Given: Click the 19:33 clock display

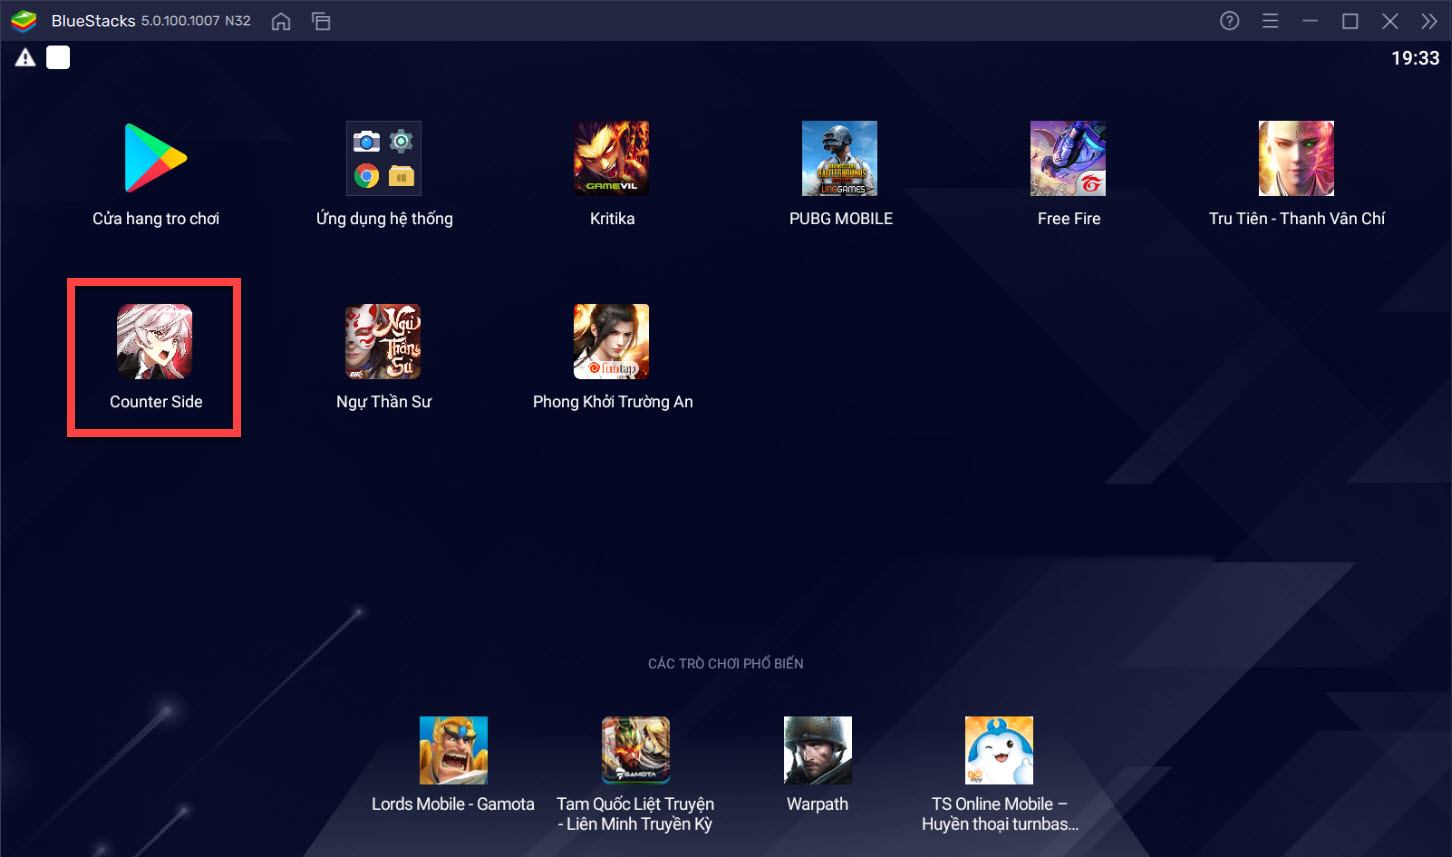Looking at the screenshot, I should (x=1415, y=58).
